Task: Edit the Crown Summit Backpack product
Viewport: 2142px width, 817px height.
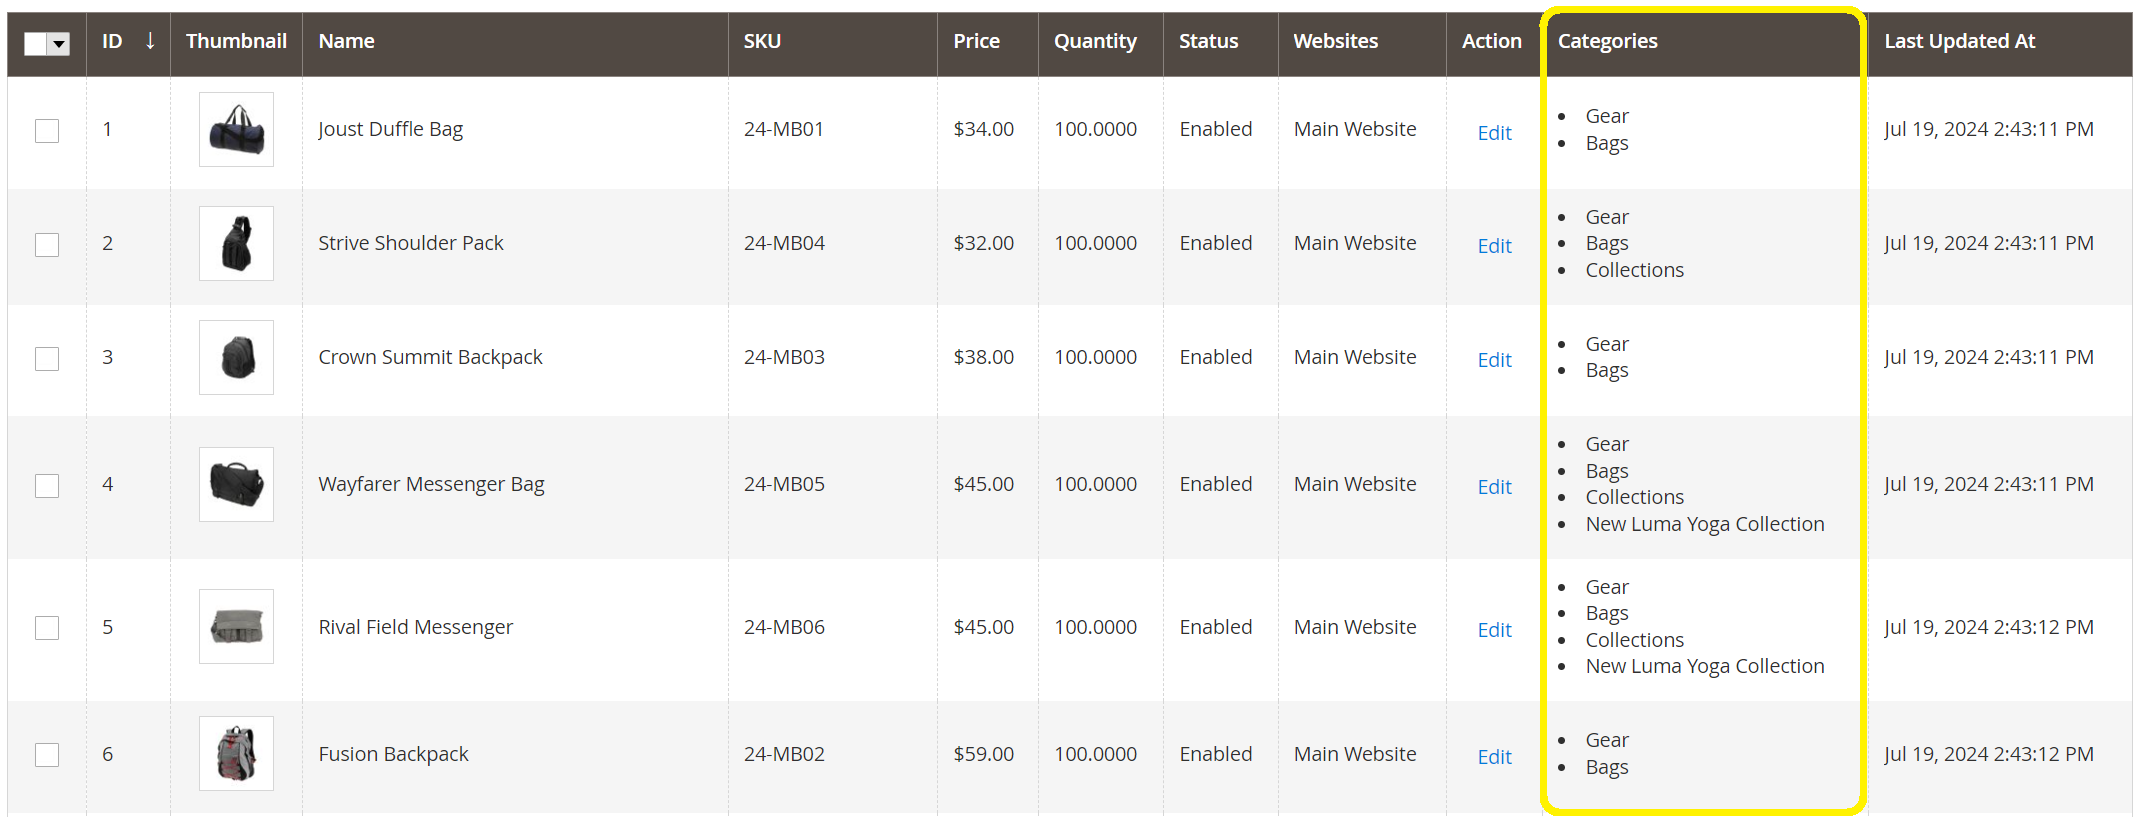Action: [1494, 360]
